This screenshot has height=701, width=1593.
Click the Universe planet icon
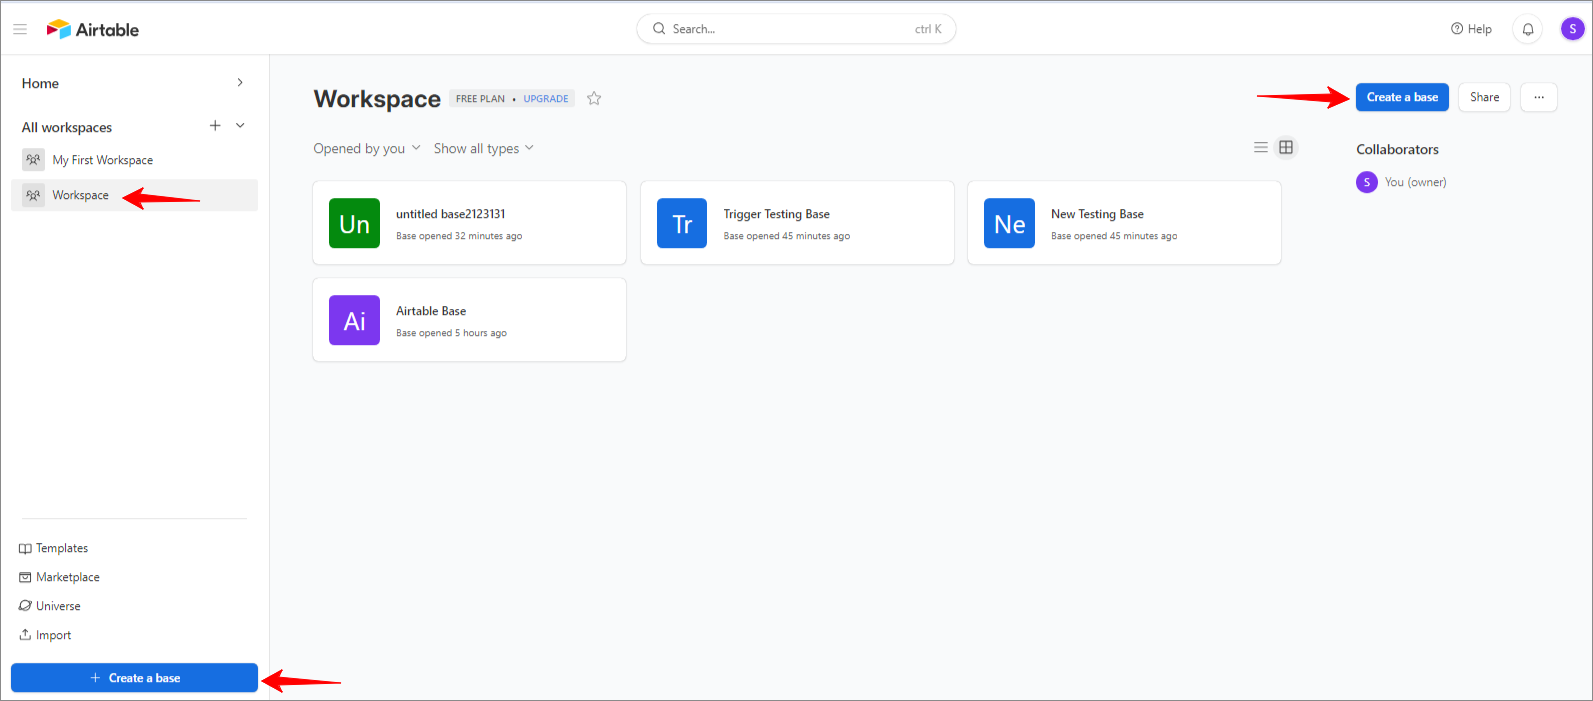[x=25, y=606]
